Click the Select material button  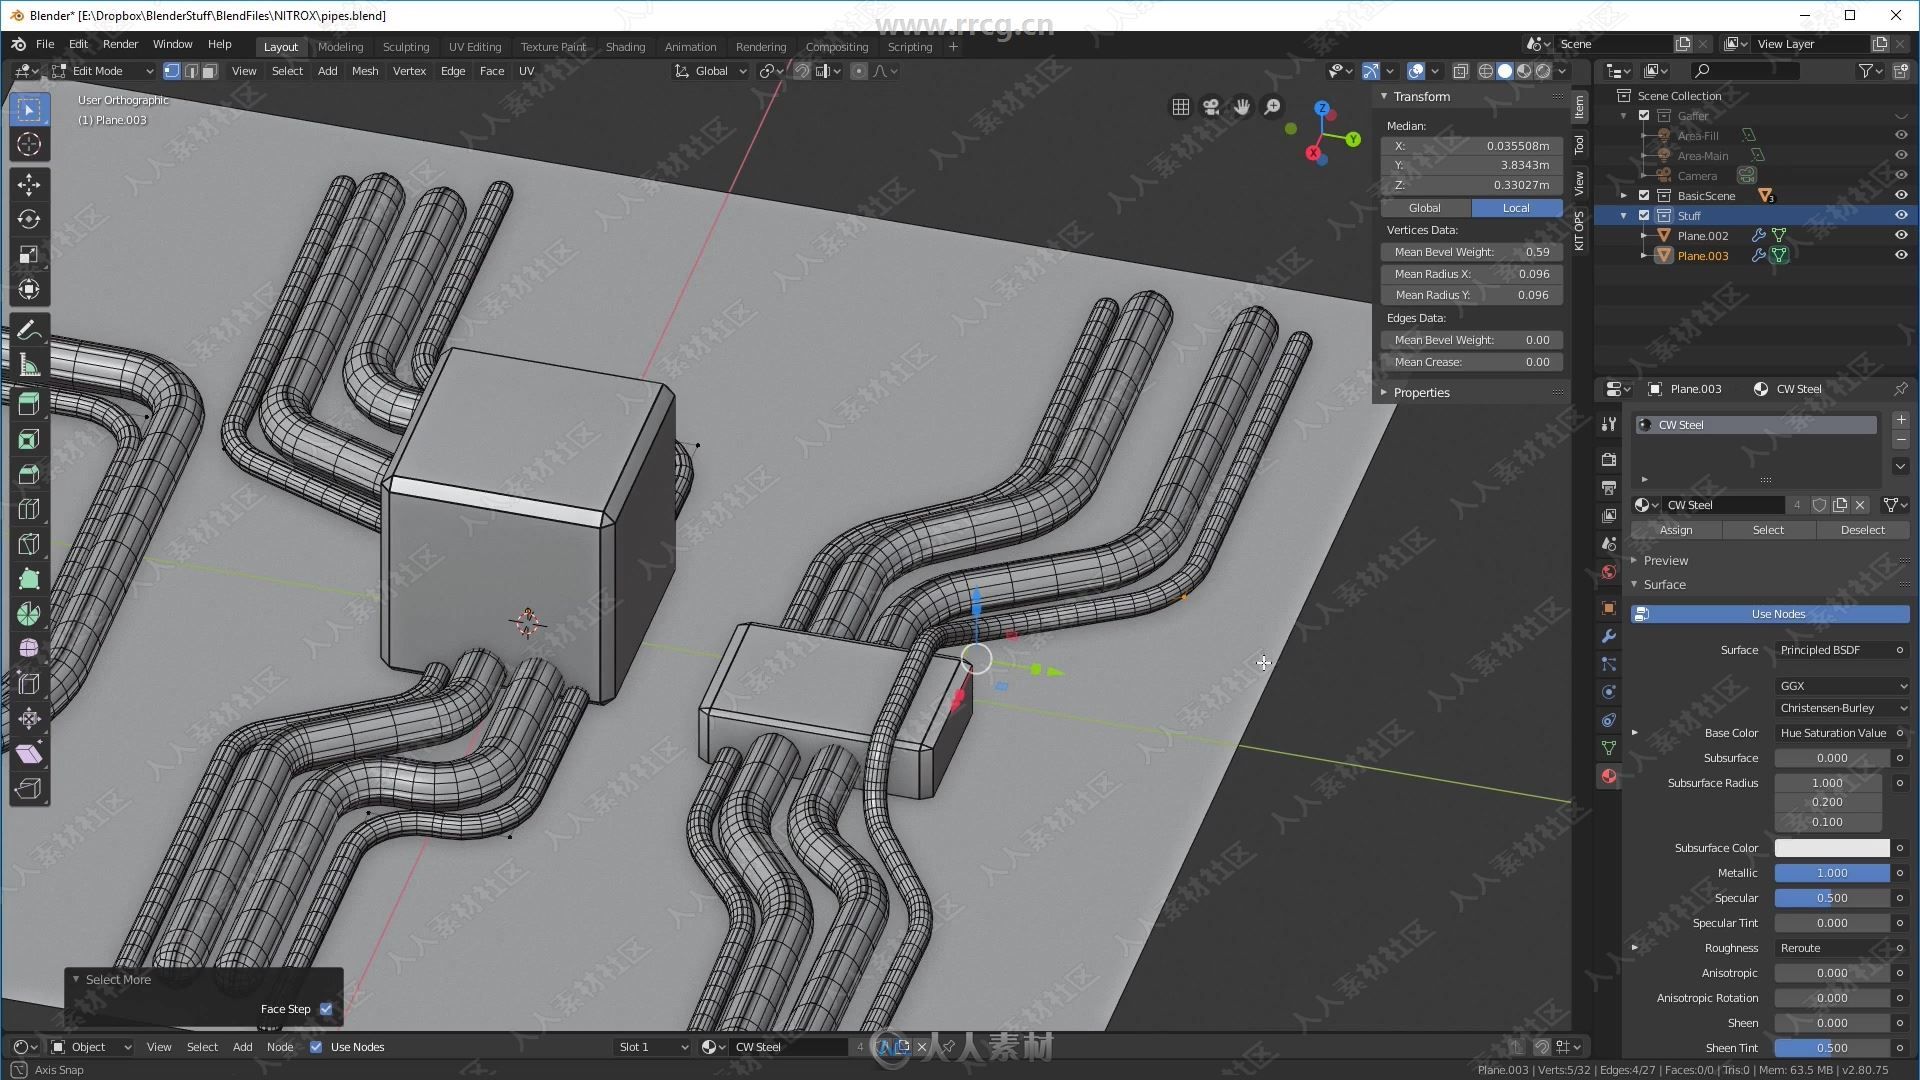click(1766, 529)
